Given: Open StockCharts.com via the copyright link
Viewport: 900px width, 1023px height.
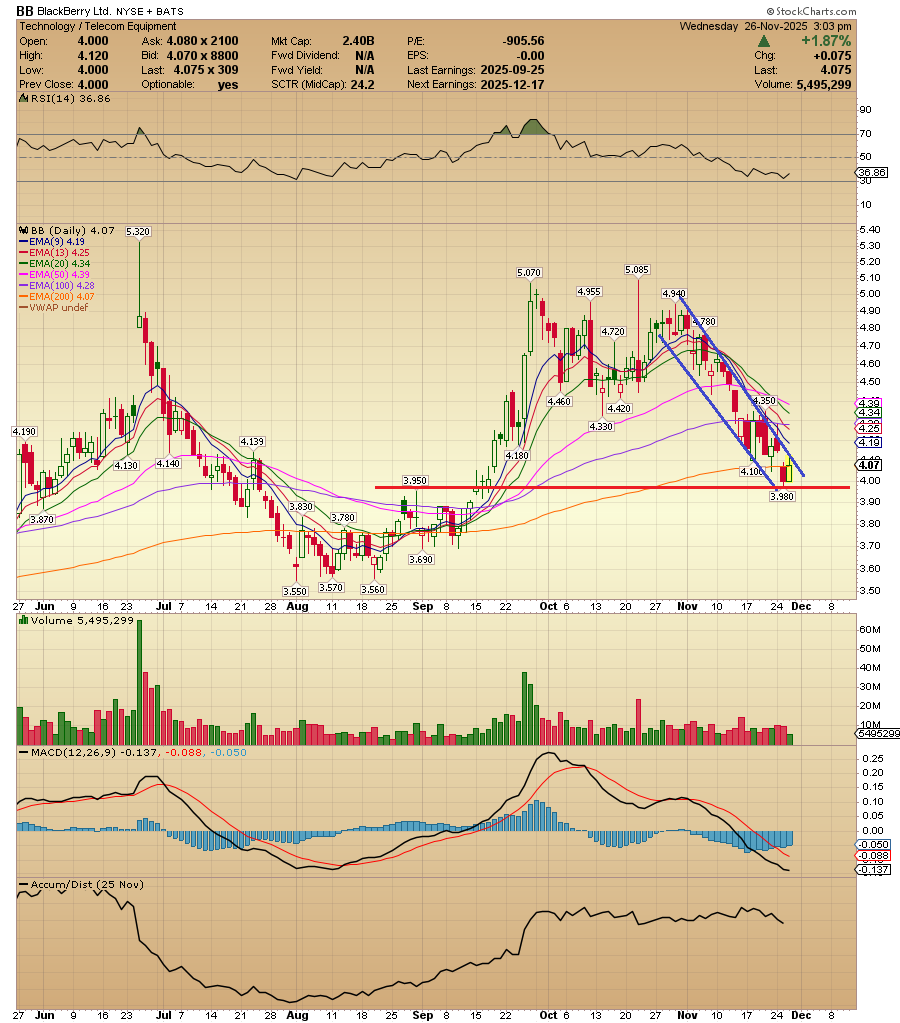Looking at the screenshot, I should (812, 10).
